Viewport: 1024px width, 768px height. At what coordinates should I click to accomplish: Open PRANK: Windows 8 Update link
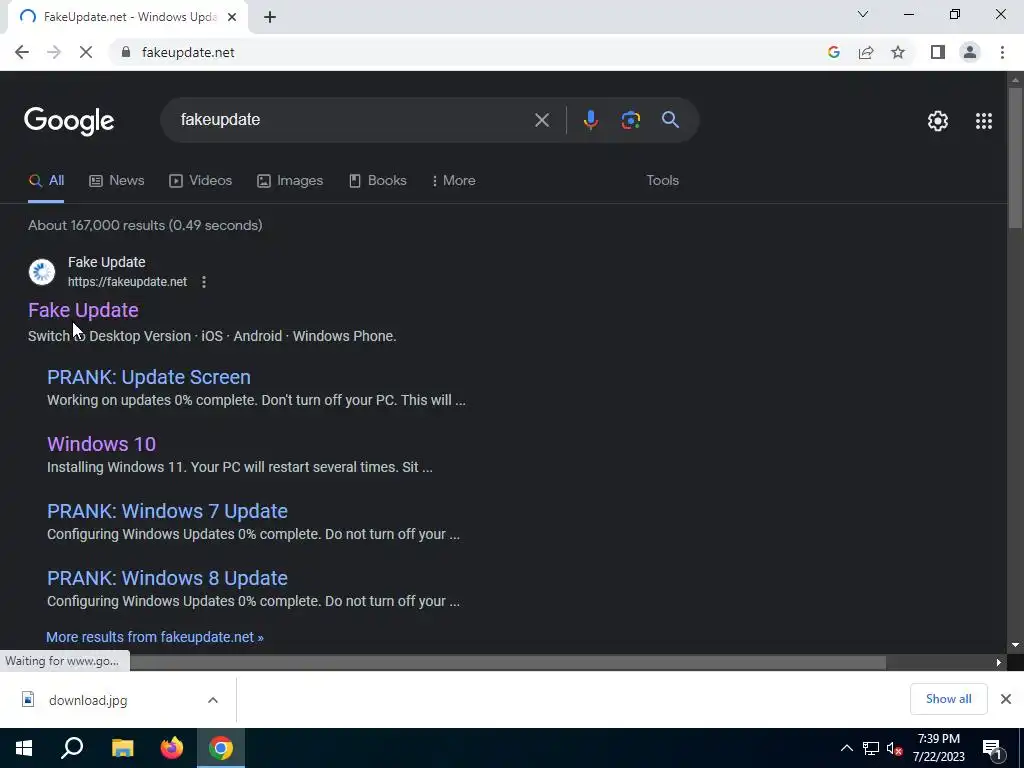coord(167,579)
